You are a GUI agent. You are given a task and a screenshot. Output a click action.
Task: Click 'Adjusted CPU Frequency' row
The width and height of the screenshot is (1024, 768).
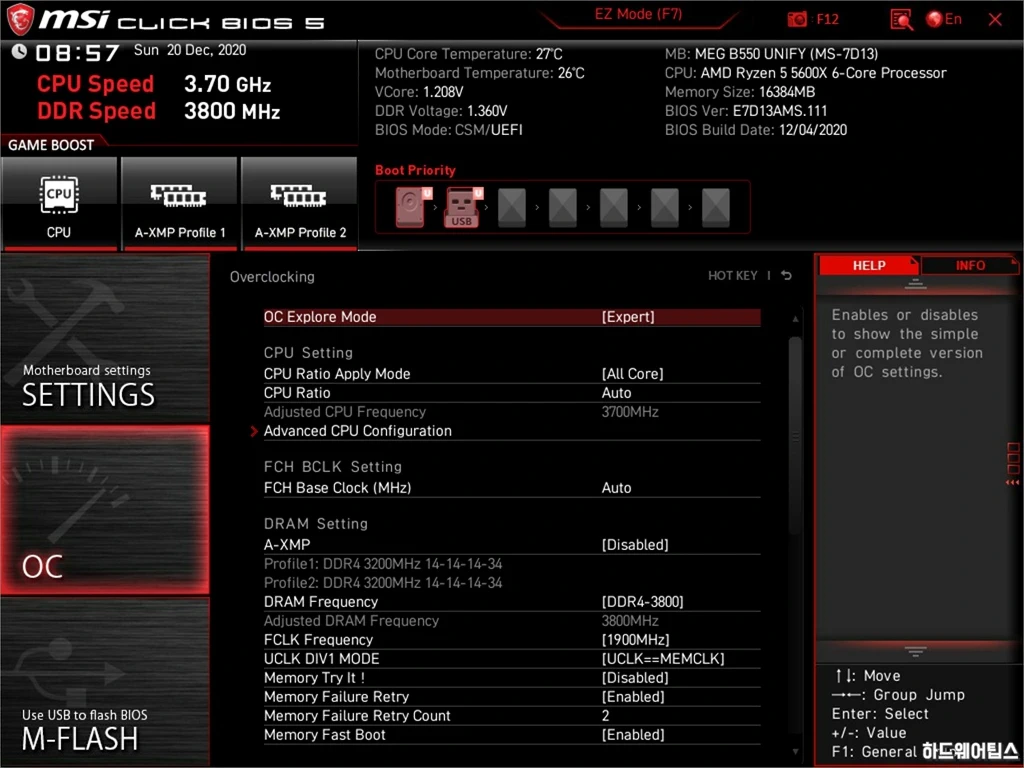coord(512,412)
